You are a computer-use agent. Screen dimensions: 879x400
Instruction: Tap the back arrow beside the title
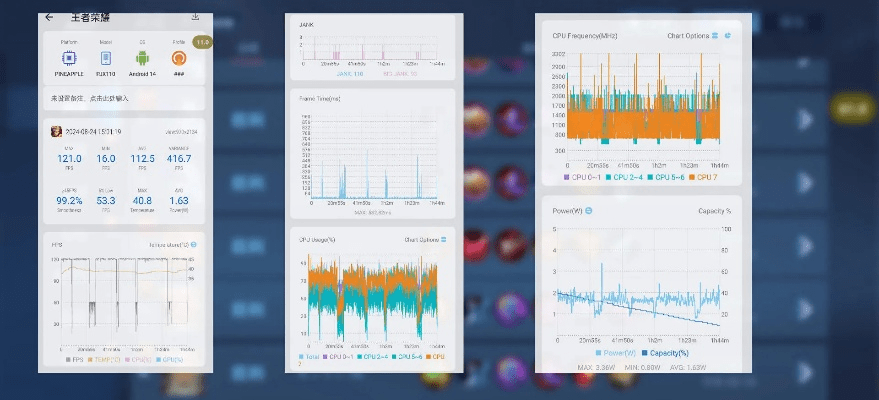tap(49, 17)
